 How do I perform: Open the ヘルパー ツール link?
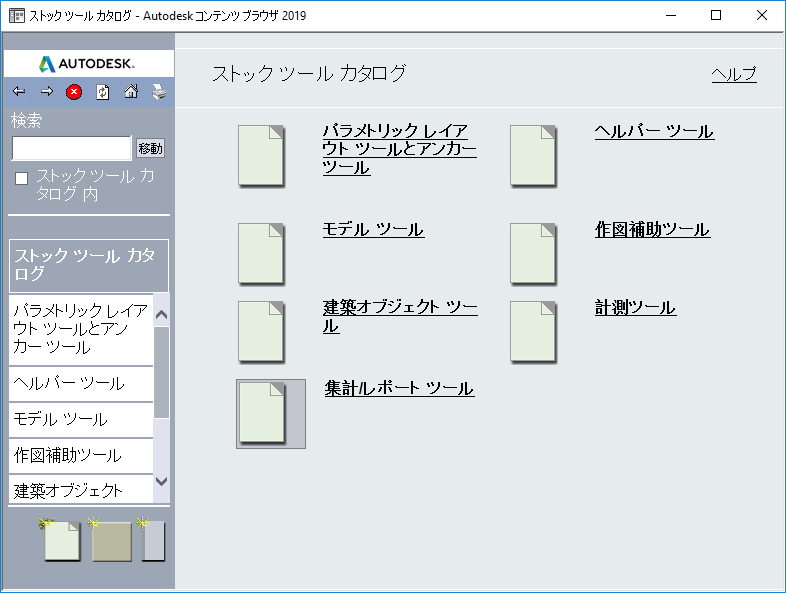pyautogui.click(x=654, y=131)
